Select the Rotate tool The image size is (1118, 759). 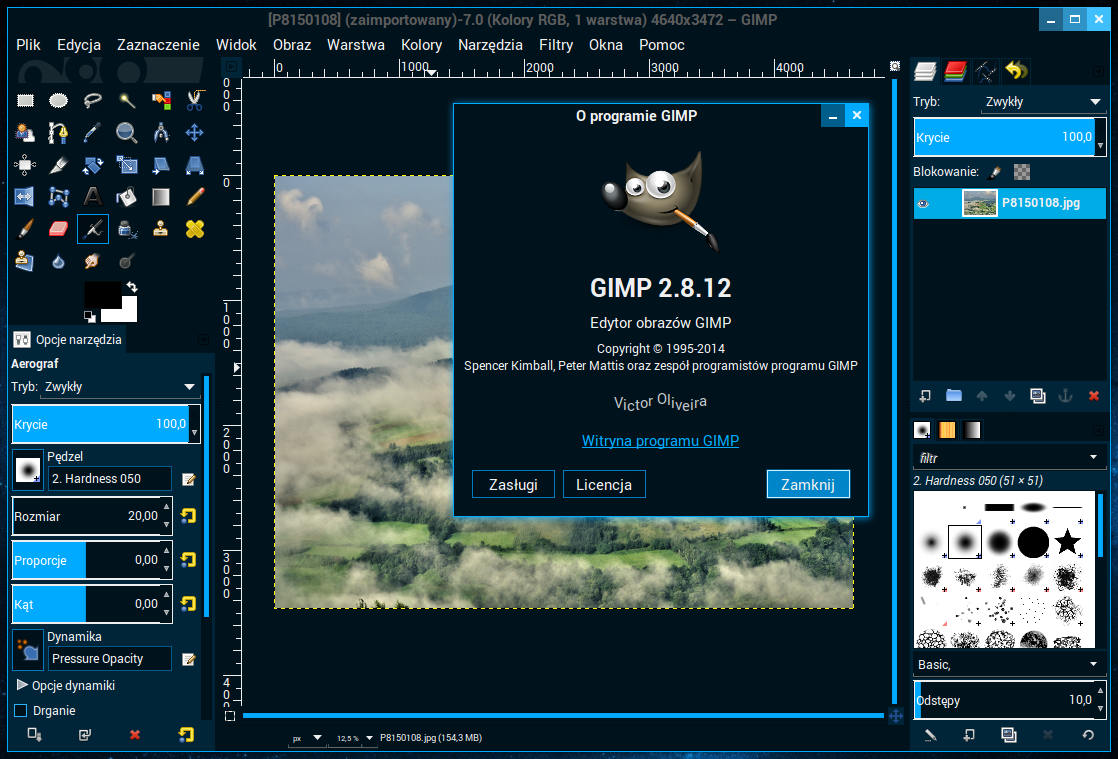tap(93, 165)
